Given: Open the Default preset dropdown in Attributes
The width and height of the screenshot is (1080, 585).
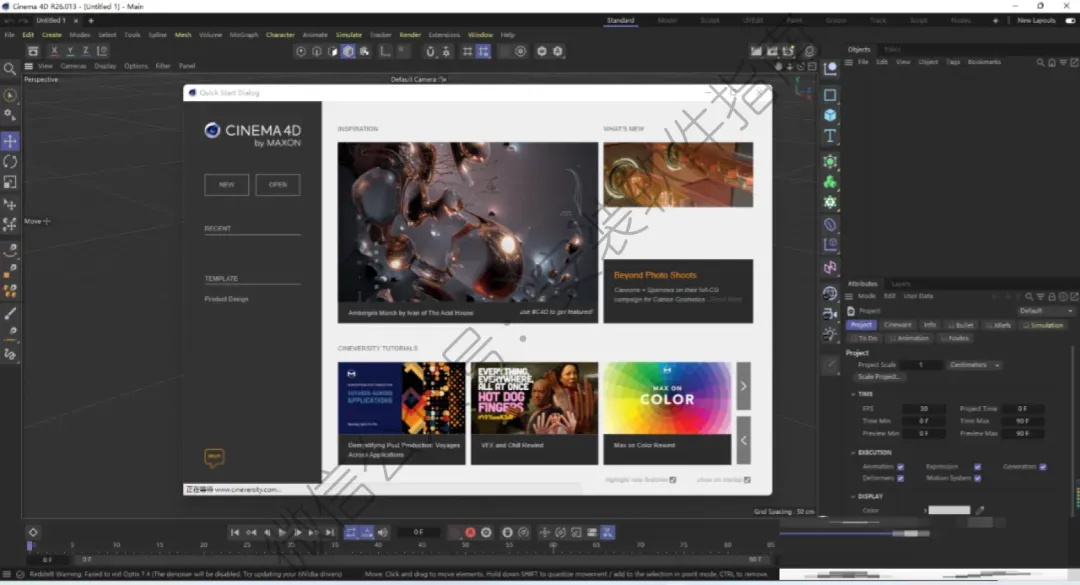Looking at the screenshot, I should pyautogui.click(x=1045, y=311).
